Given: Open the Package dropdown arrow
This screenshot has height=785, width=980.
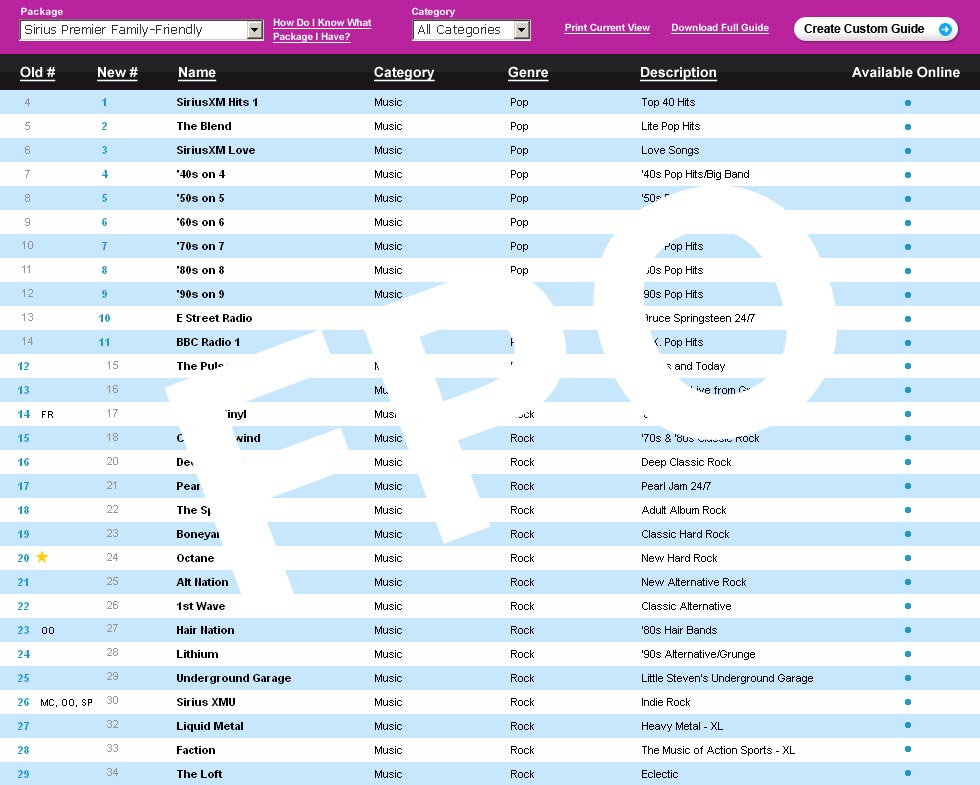Looking at the screenshot, I should click(x=254, y=29).
